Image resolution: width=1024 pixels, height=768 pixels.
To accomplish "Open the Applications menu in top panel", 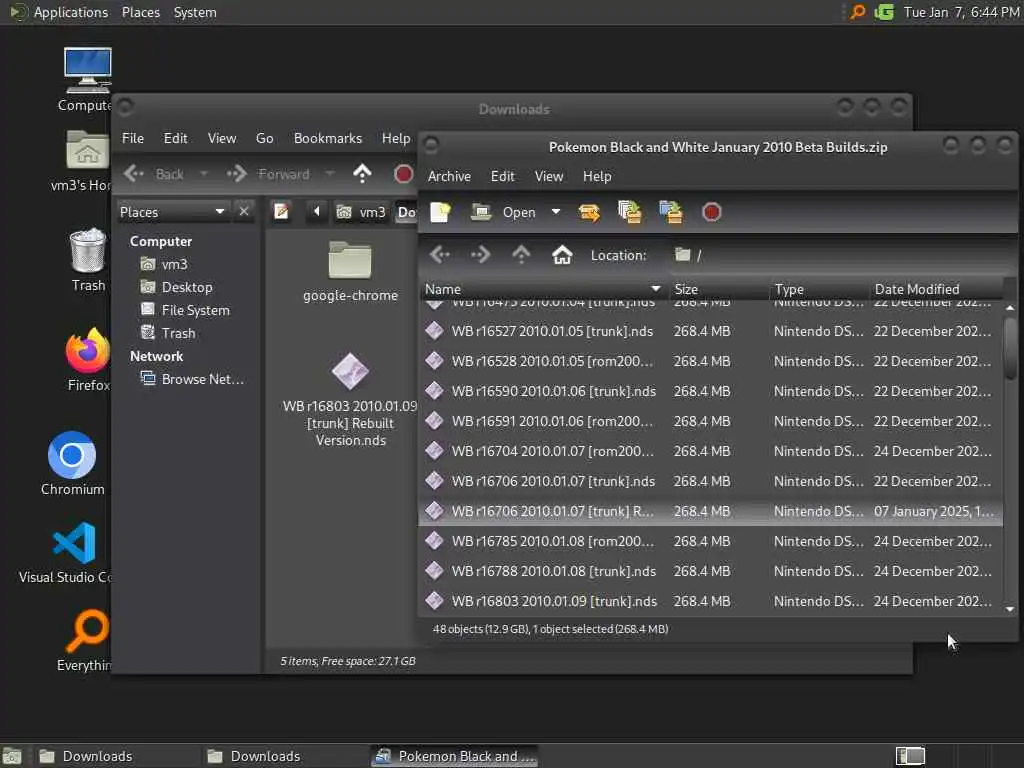I will (x=59, y=12).
